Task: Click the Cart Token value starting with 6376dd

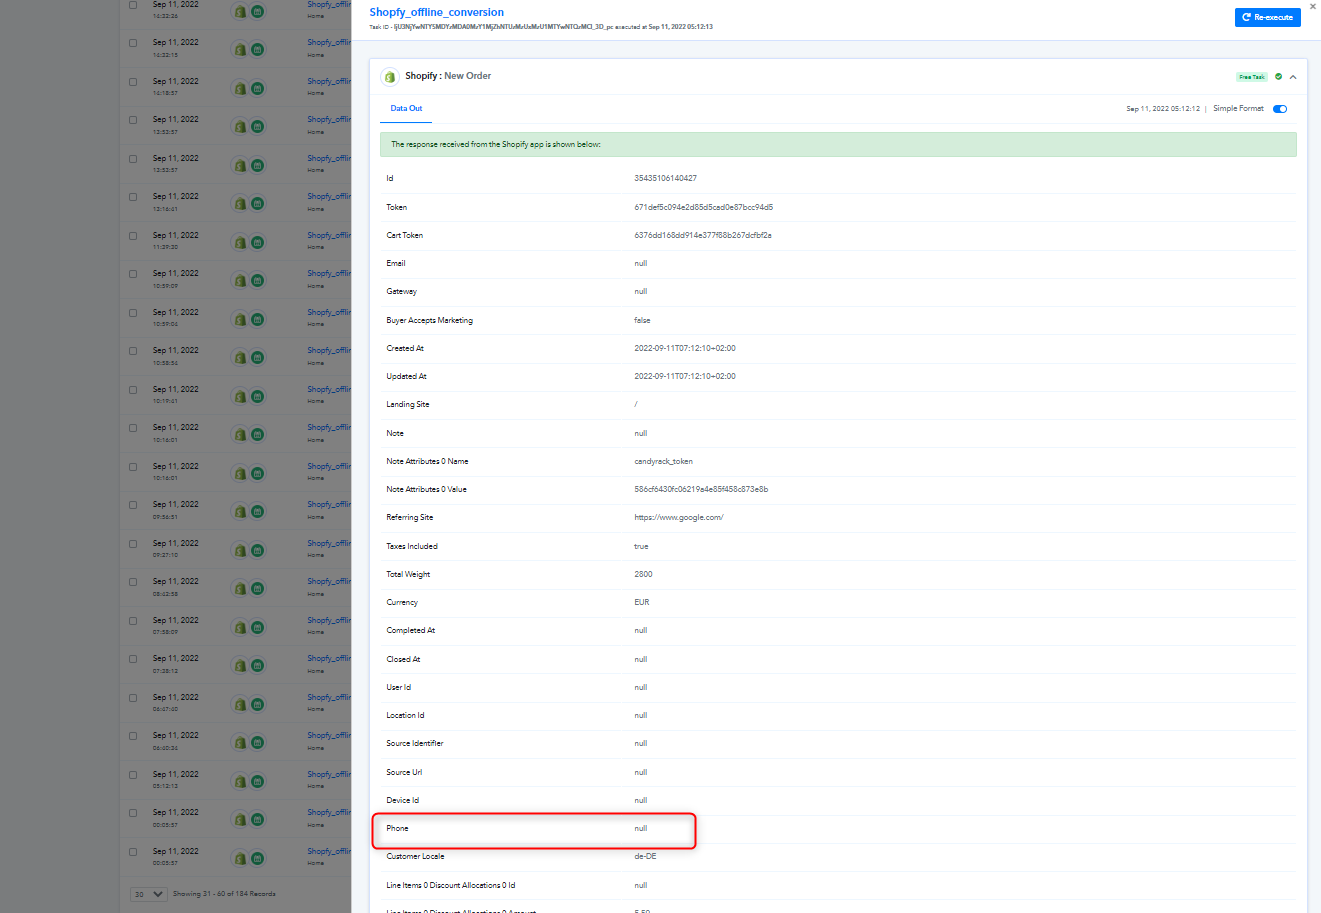Action: (x=702, y=235)
